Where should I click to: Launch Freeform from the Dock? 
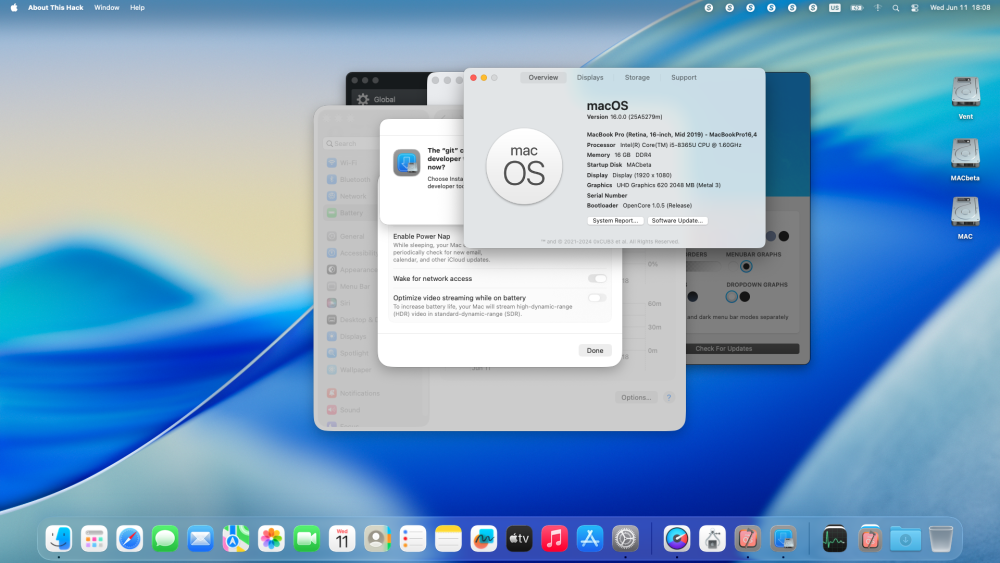click(x=483, y=539)
